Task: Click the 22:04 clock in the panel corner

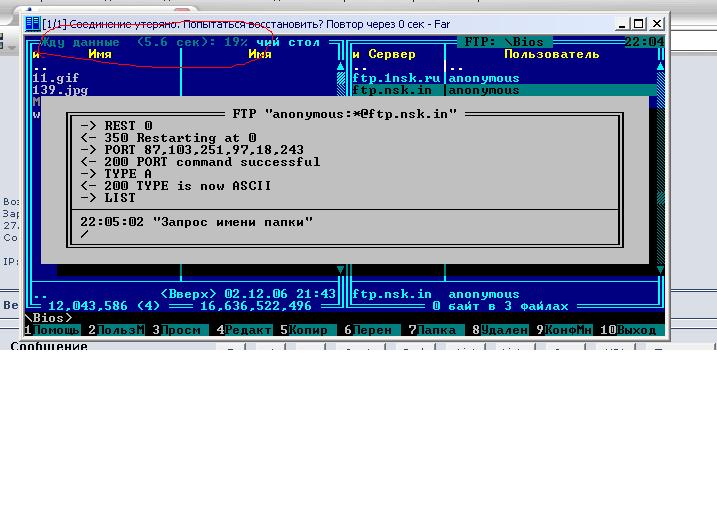Action: (x=643, y=42)
